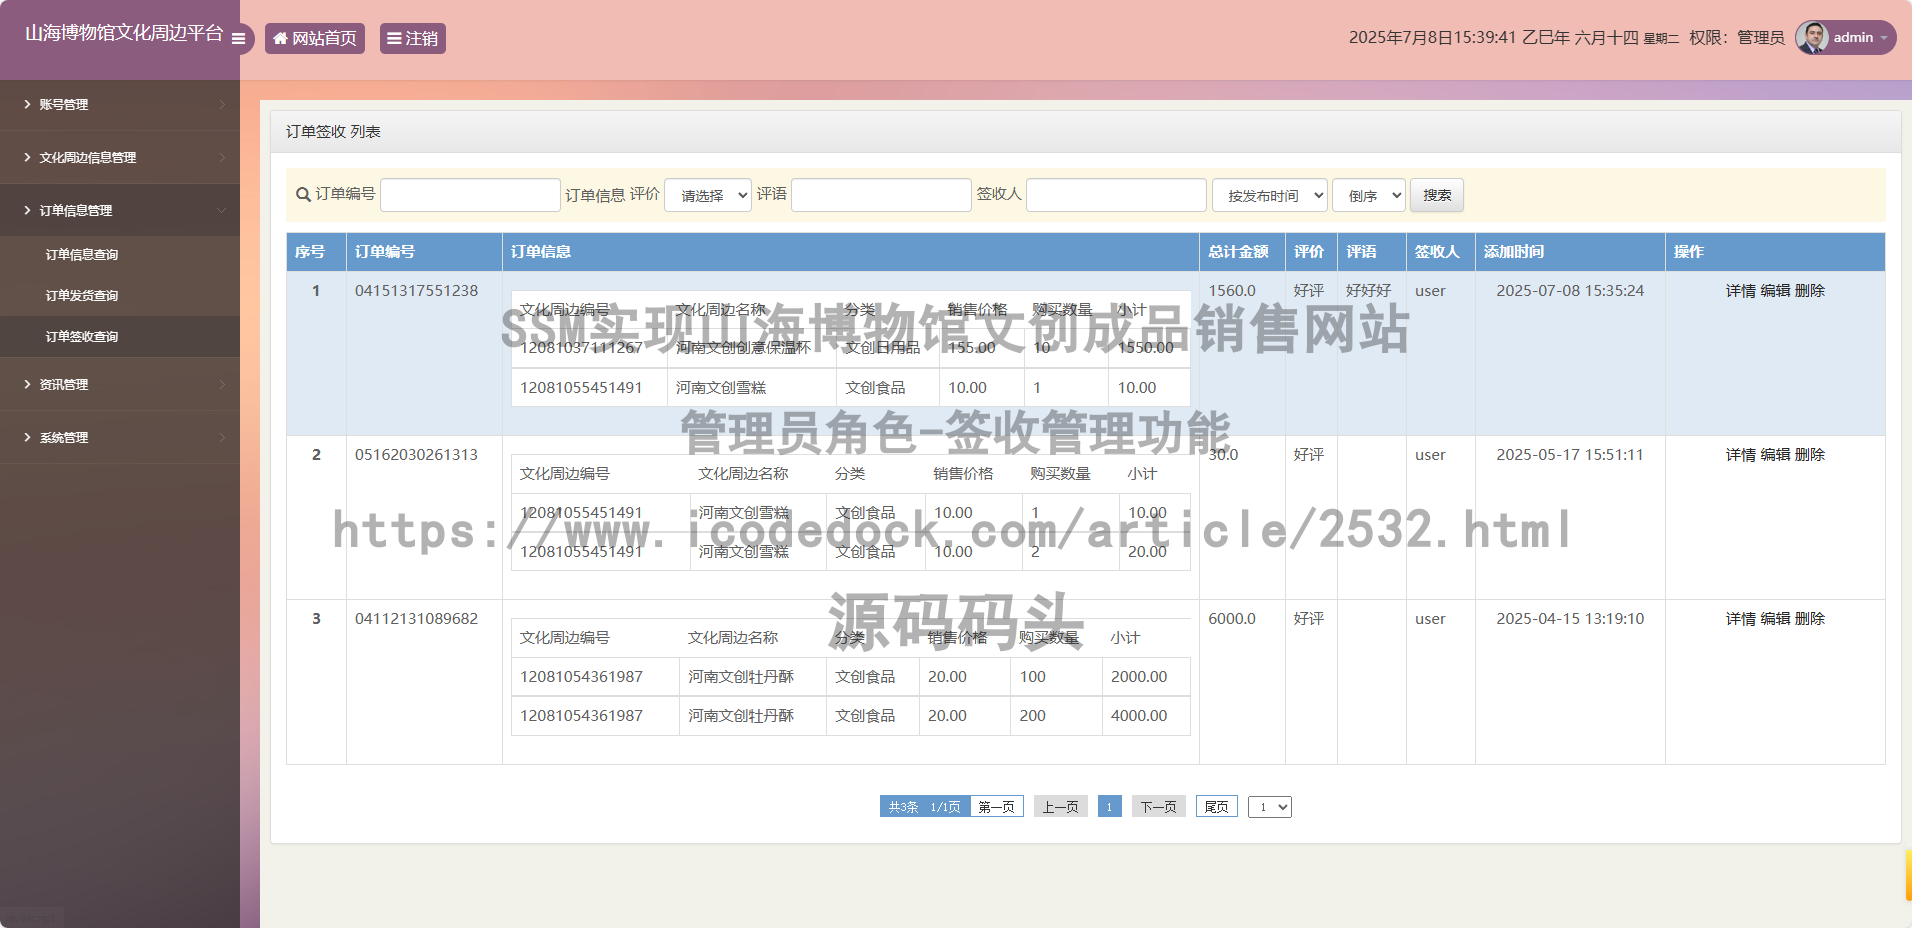The width and height of the screenshot is (1912, 928).
Task: Click the 共3条 1/1页 pagination summary
Action: pos(925,806)
